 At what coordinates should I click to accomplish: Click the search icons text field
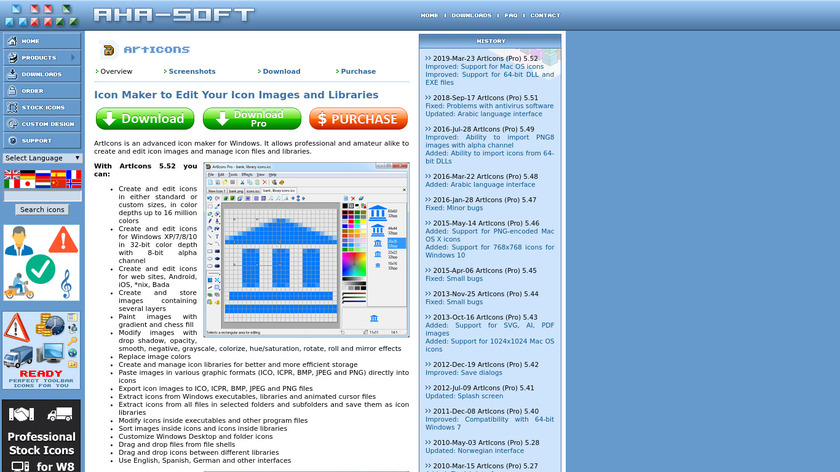click(43, 197)
